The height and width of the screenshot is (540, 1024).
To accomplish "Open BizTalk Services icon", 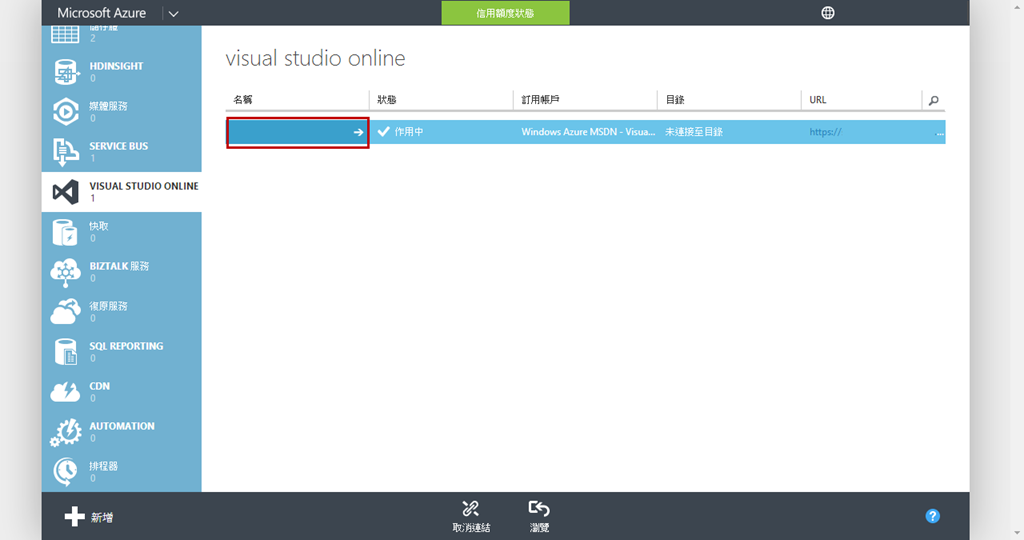I will [65, 272].
